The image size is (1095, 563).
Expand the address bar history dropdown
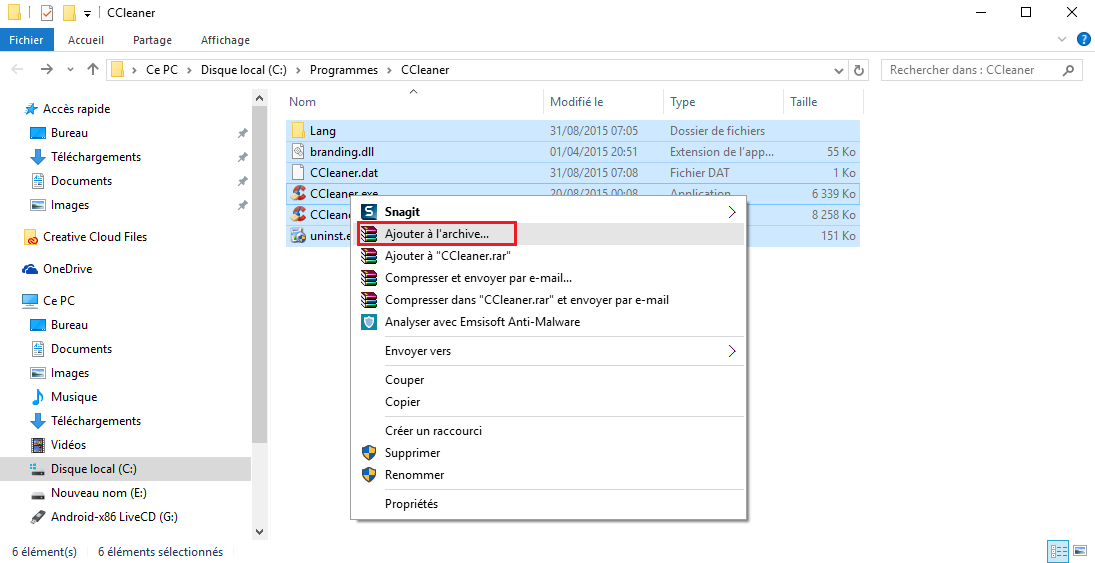click(839, 70)
